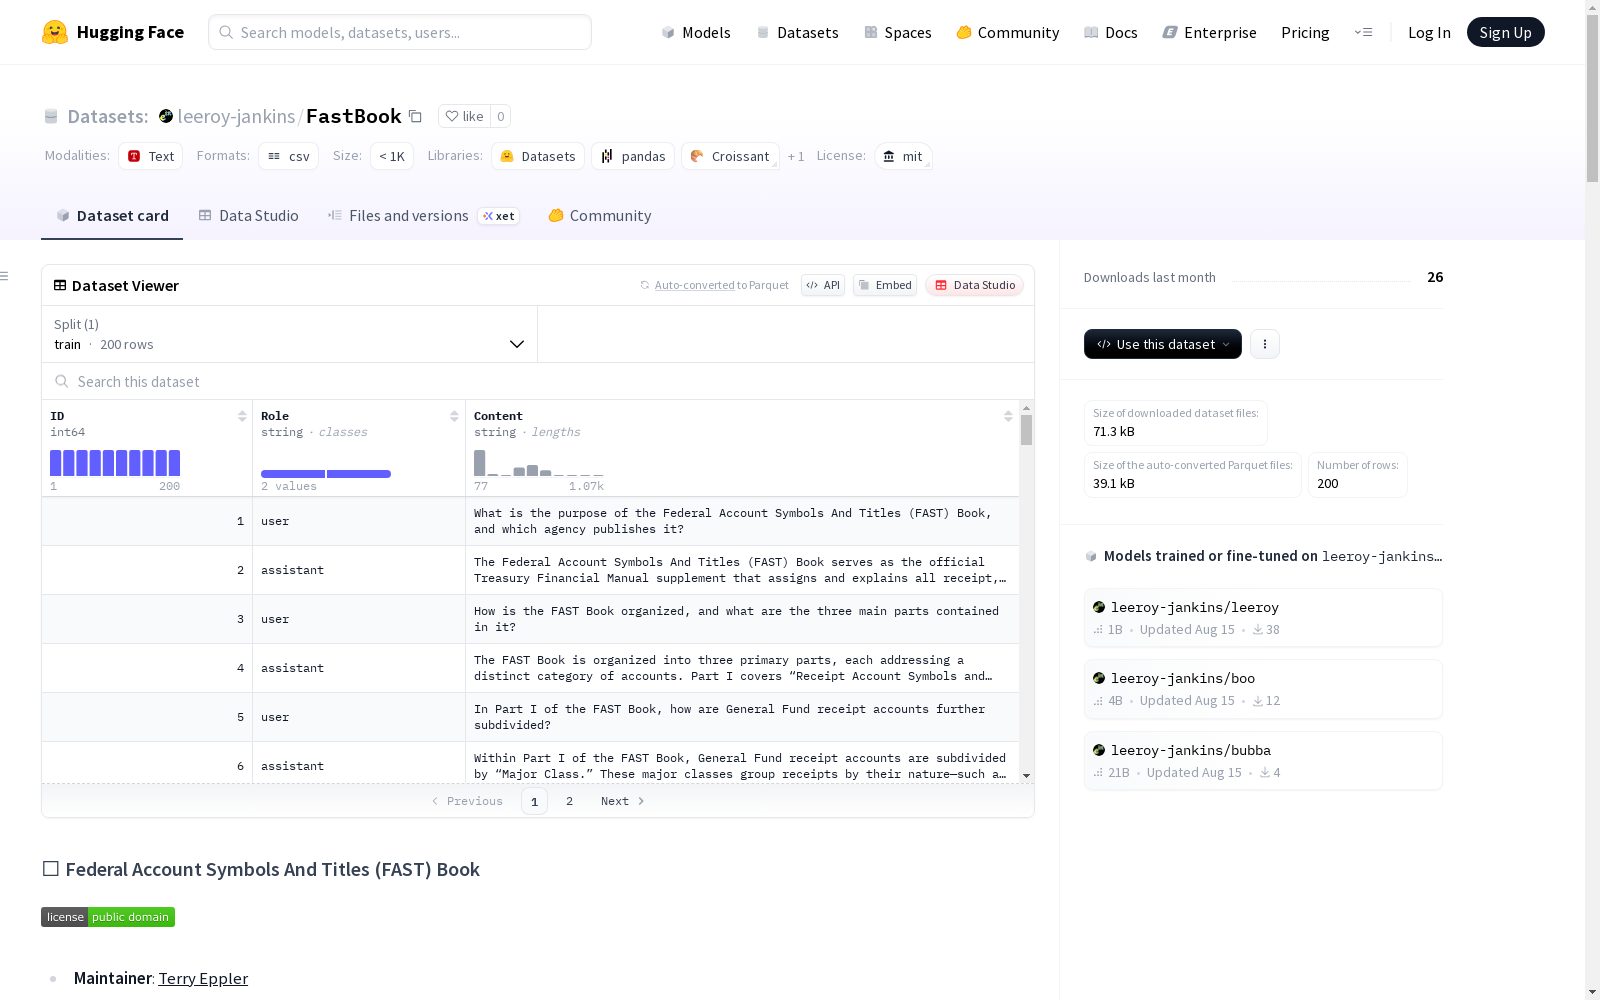Open the three-dot more options button
Image resolution: width=1600 pixels, height=1000 pixels.
[1265, 344]
